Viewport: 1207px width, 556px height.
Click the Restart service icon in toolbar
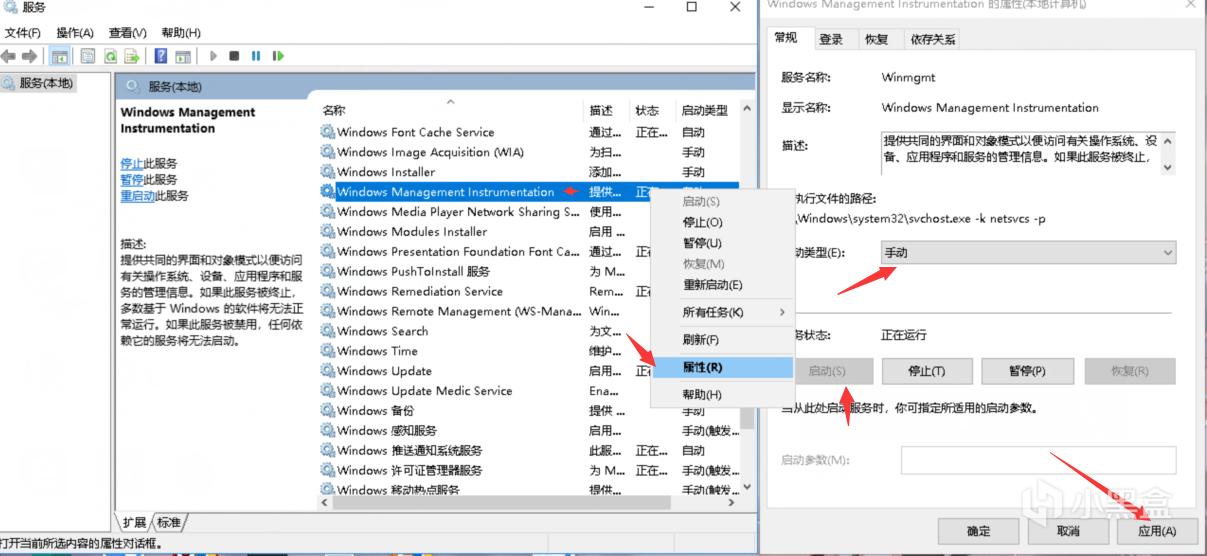(278, 56)
